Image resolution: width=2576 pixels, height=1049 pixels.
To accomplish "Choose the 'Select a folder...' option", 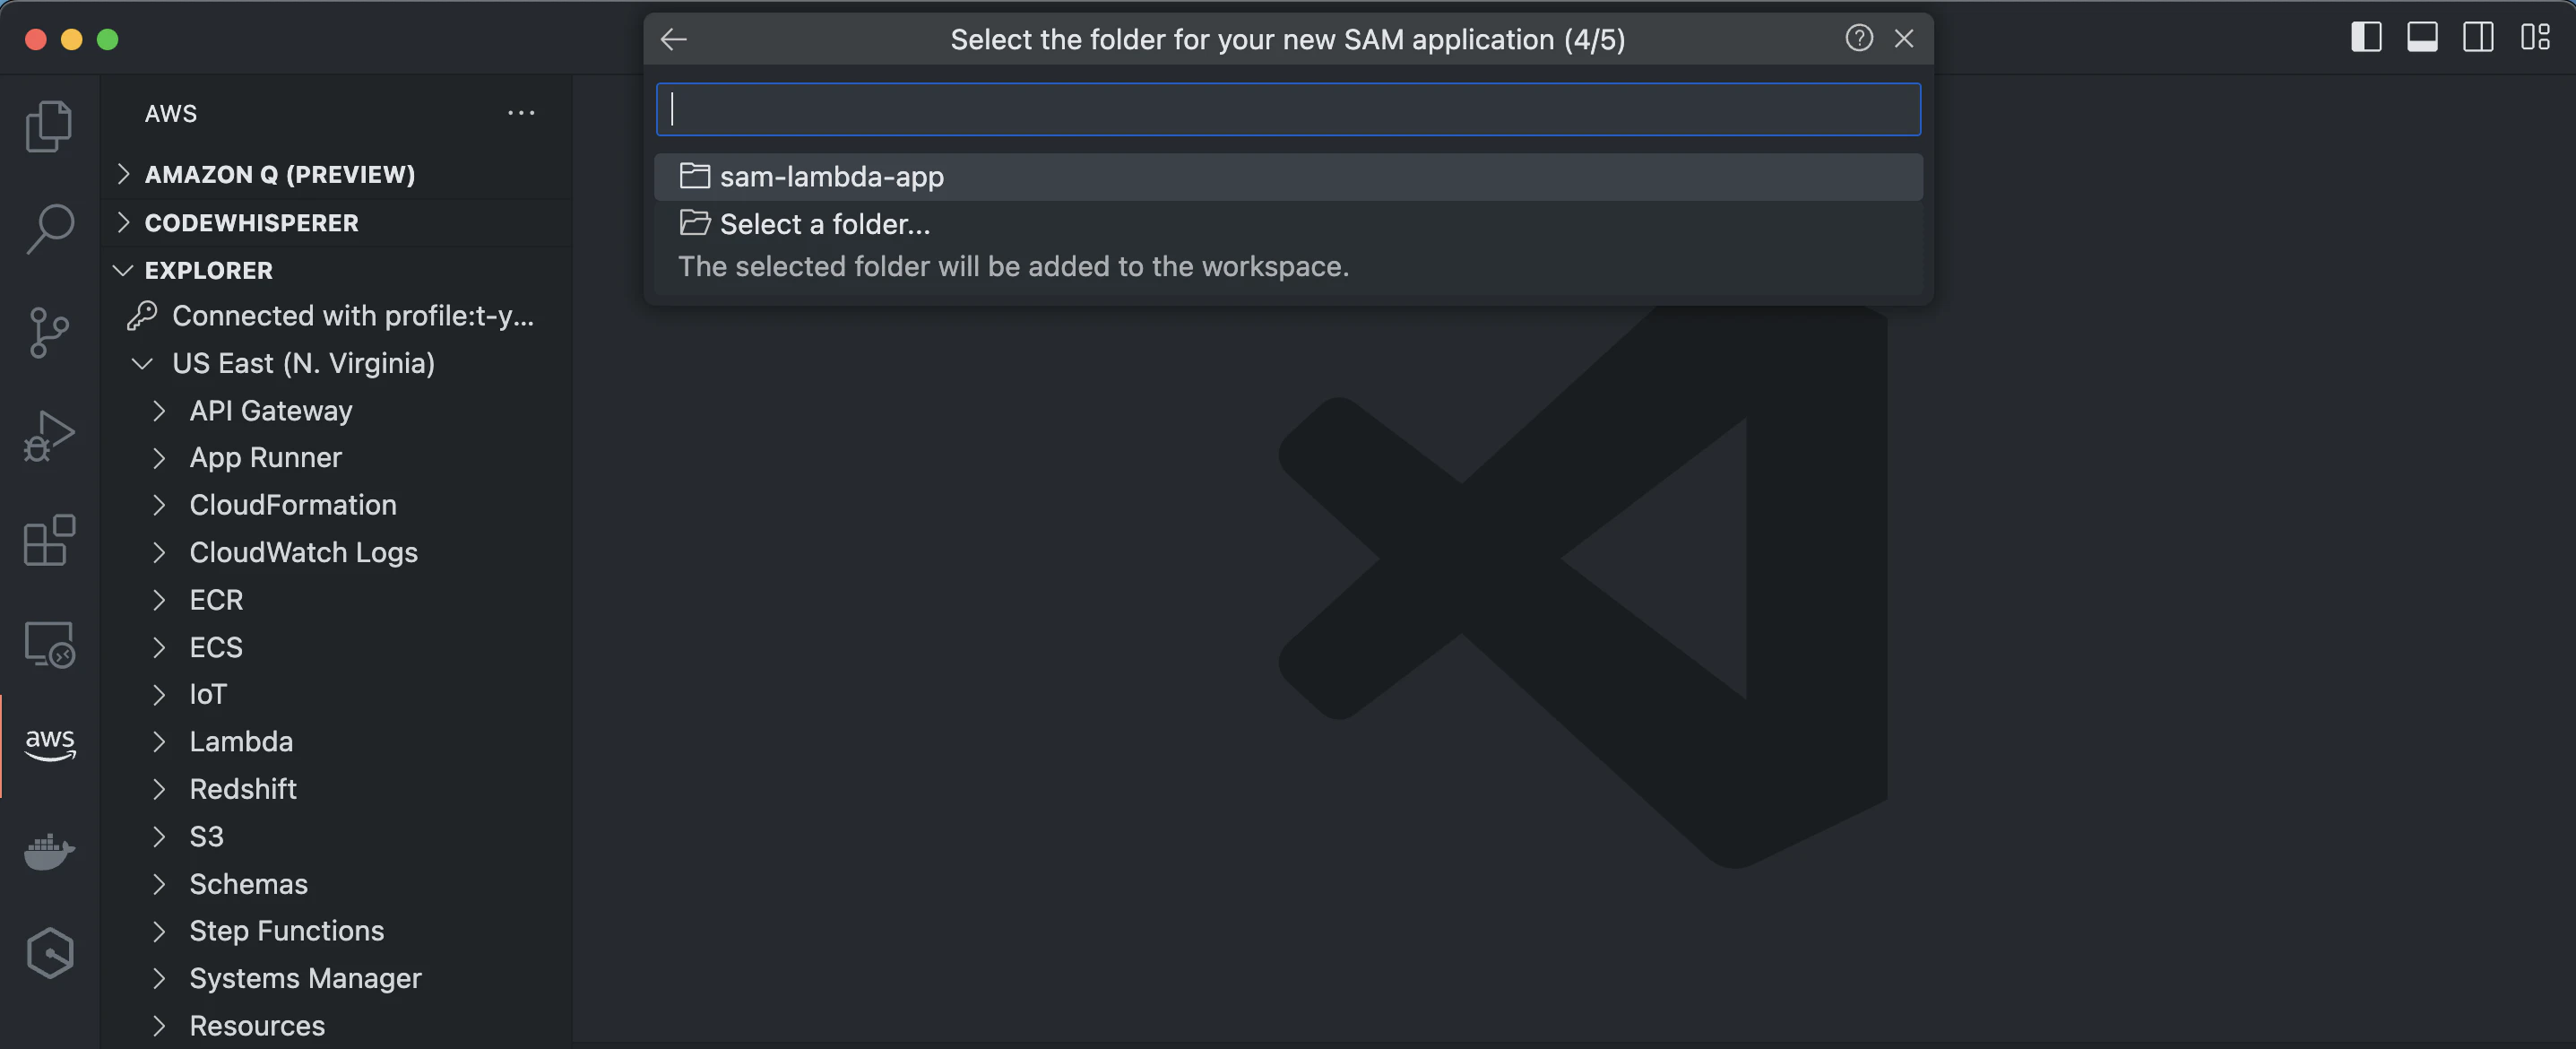I will pyautogui.click(x=1288, y=224).
